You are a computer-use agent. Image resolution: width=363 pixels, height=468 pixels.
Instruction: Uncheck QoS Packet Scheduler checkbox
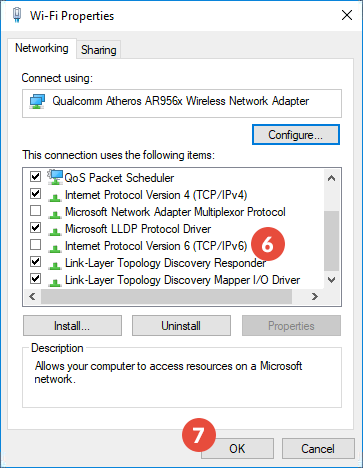click(x=35, y=176)
